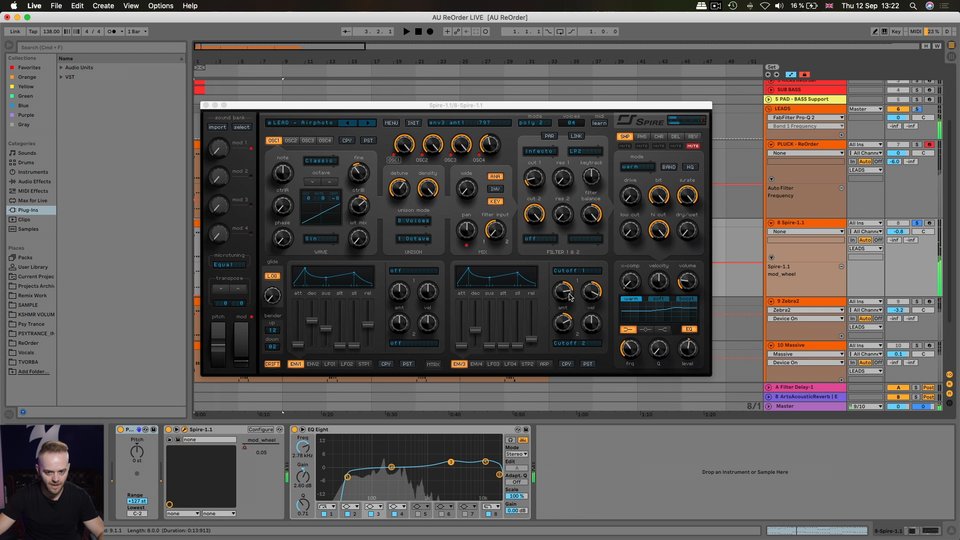The height and width of the screenshot is (540, 960).
Task: Click the Spire glide knob
Action: 272,296
